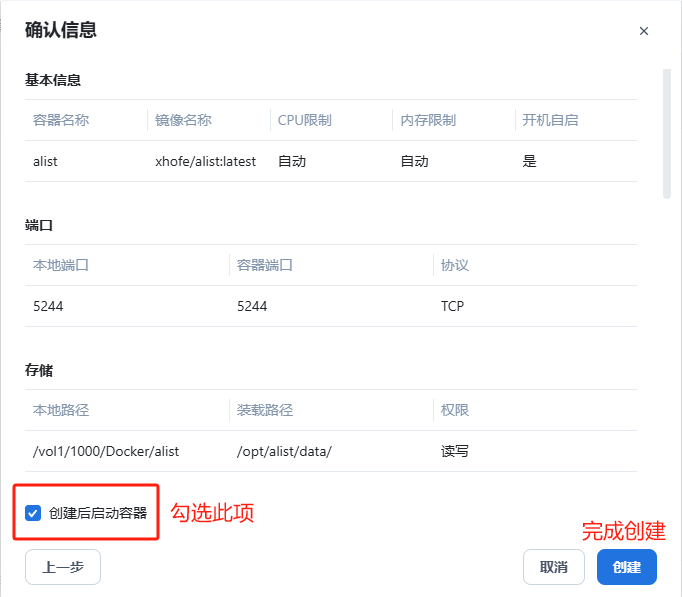Go back with the 上一步 button
The image size is (682, 597).
coord(63,567)
